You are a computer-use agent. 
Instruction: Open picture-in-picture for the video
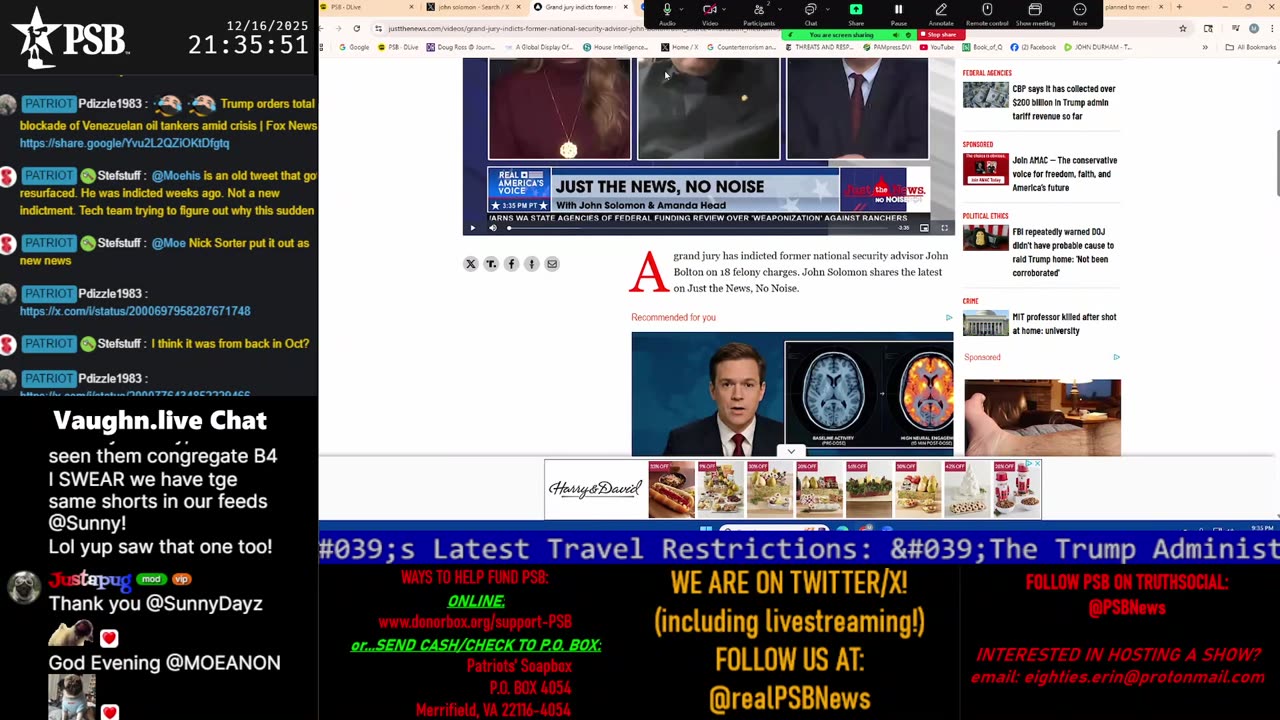click(924, 228)
